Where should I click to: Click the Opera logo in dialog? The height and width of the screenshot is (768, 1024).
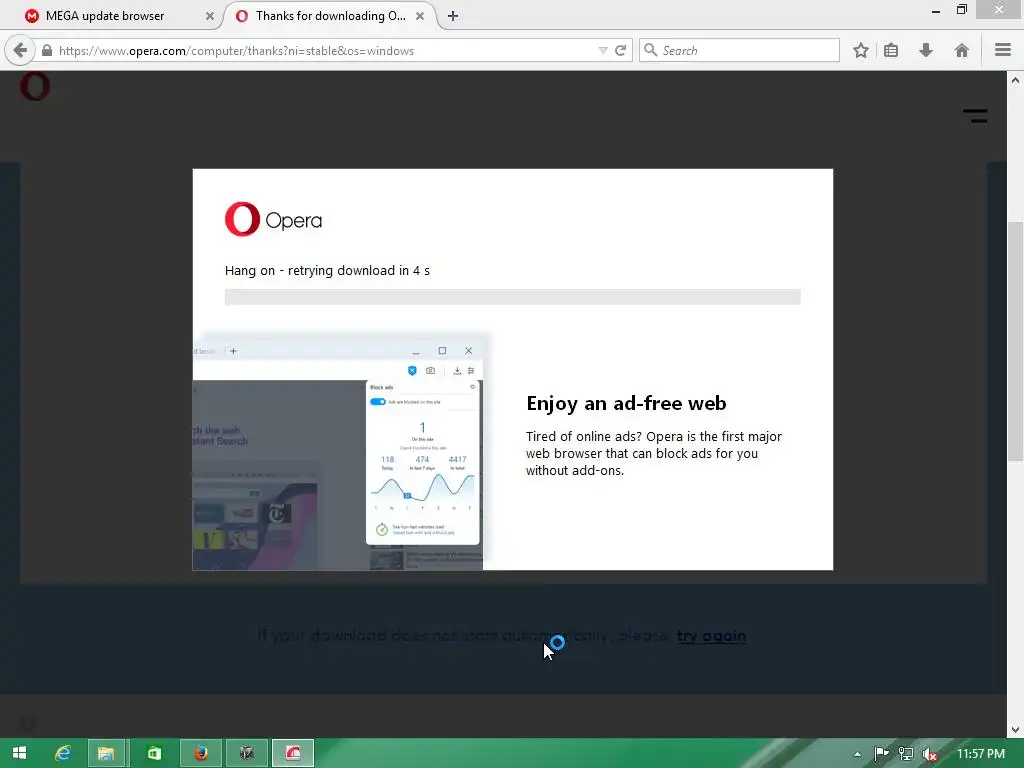(x=273, y=219)
